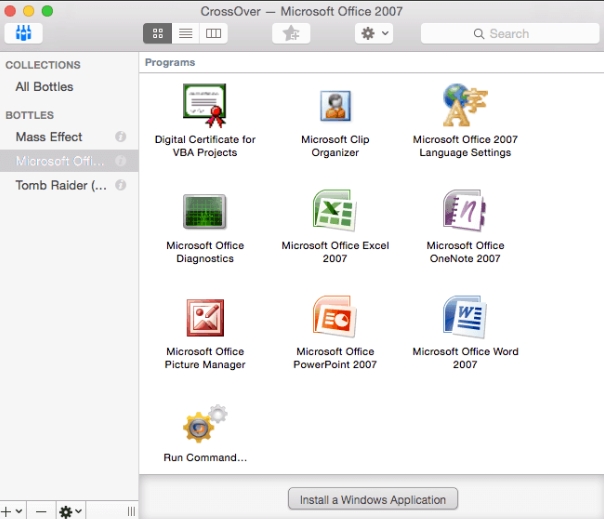This screenshot has height=519, width=604.
Task: Select the Microsoft Office Word 2007 icon
Action: coord(465,316)
